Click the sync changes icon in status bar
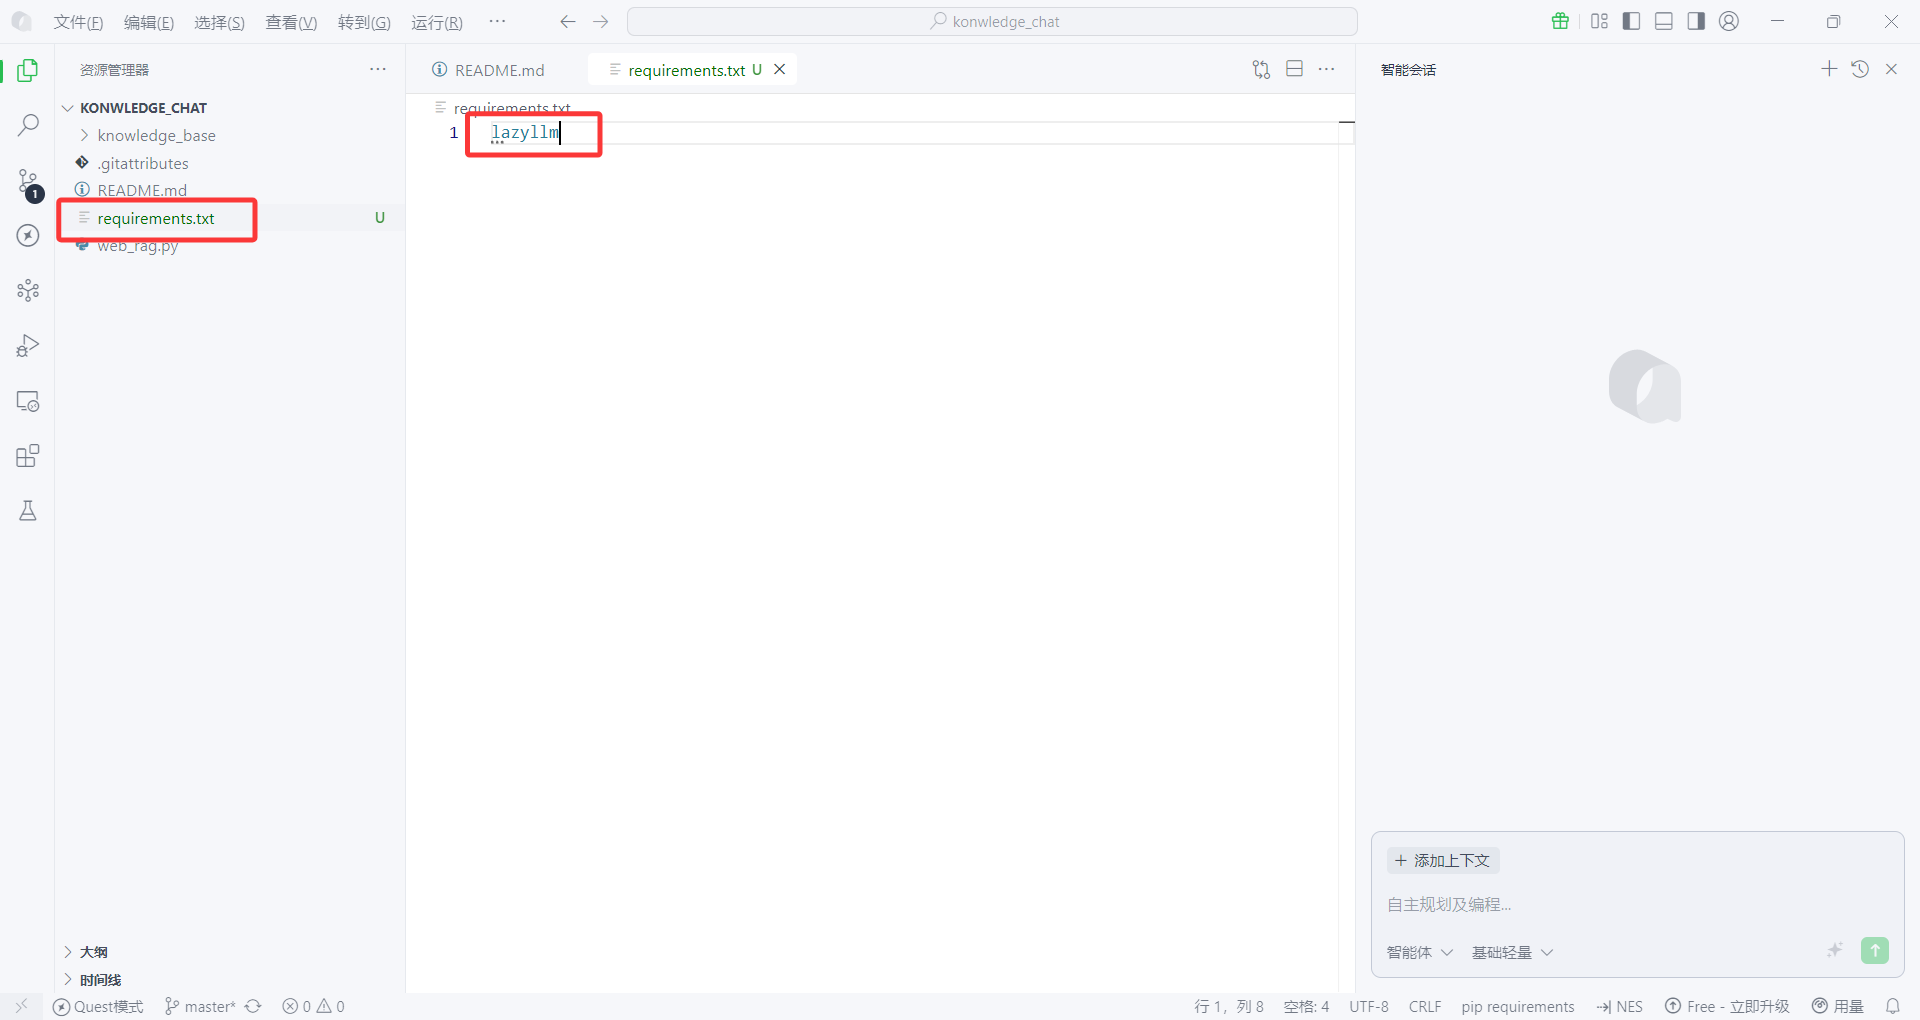This screenshot has height=1020, width=1920. tap(253, 1006)
